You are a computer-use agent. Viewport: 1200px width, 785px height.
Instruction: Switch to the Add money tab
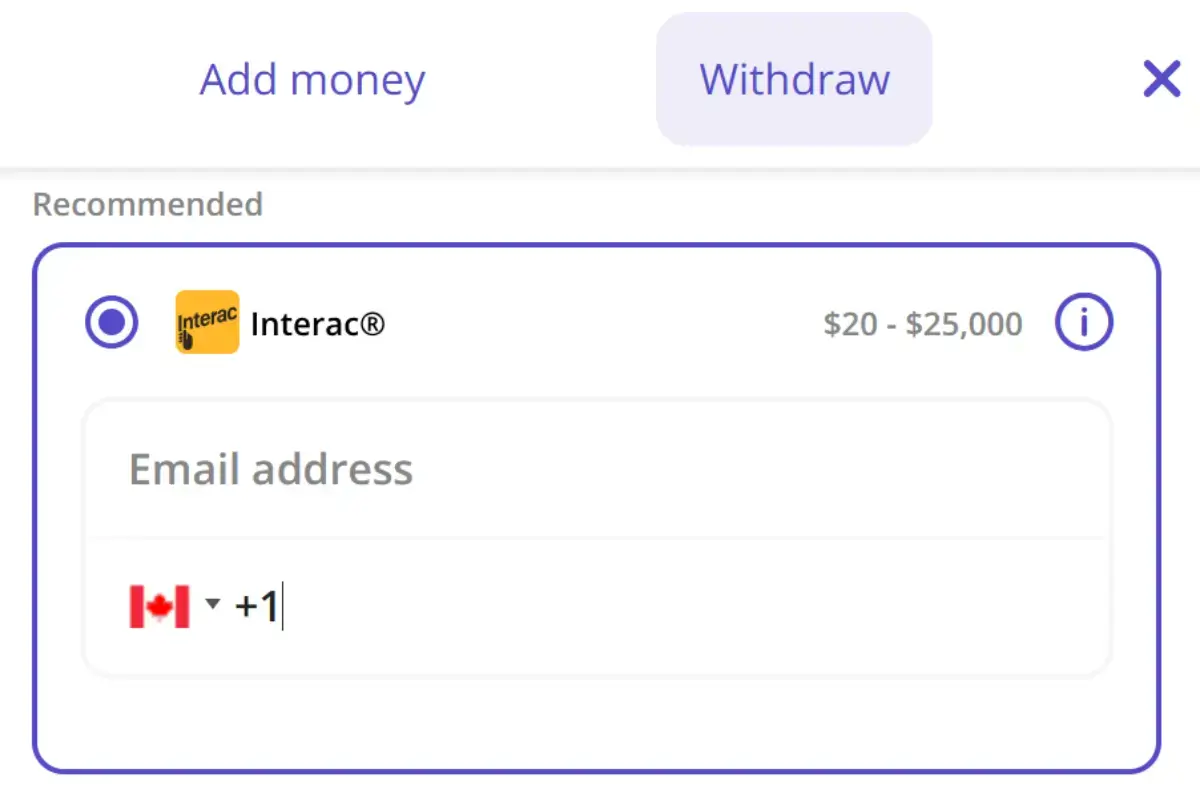pos(312,79)
